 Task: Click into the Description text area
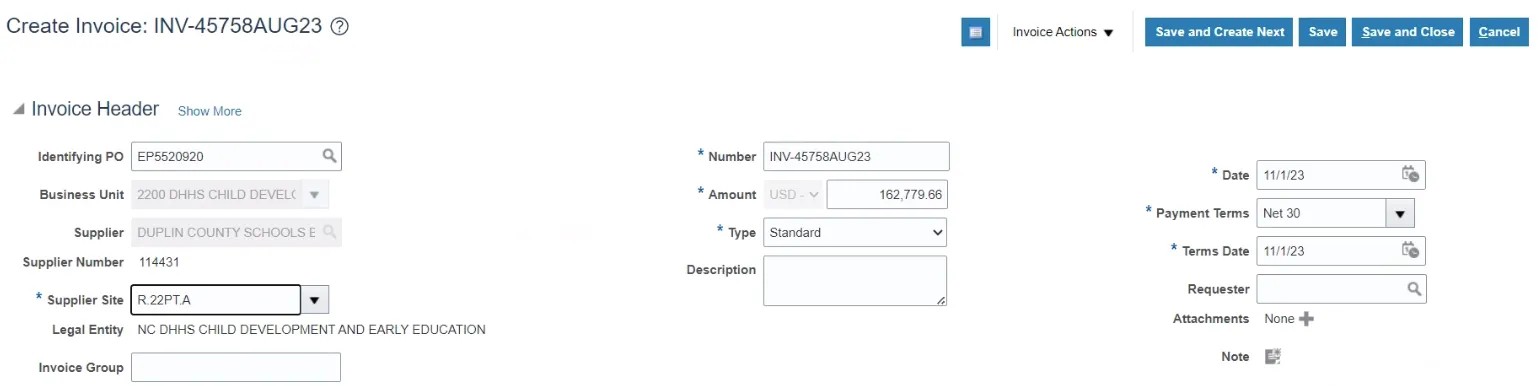[854, 281]
